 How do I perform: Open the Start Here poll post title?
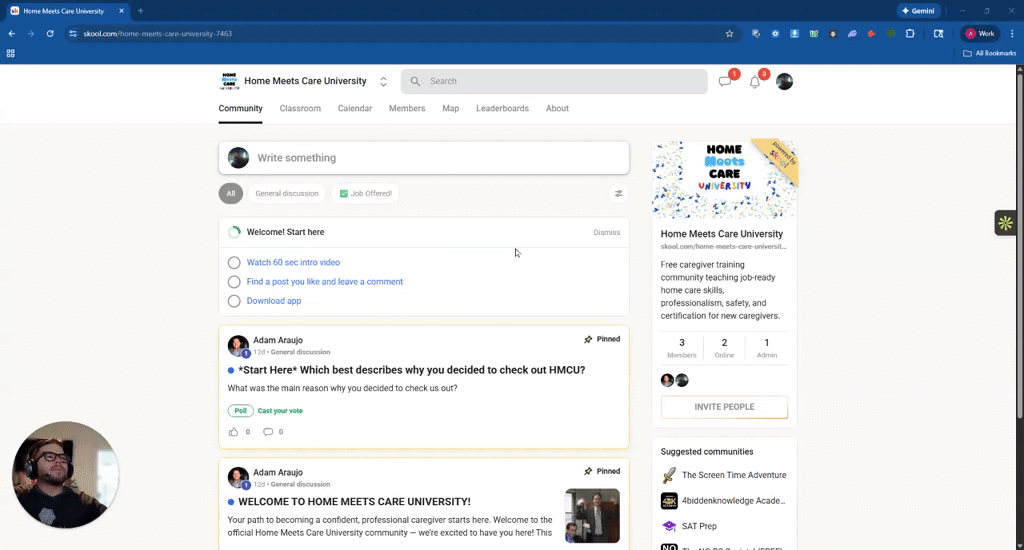point(411,370)
